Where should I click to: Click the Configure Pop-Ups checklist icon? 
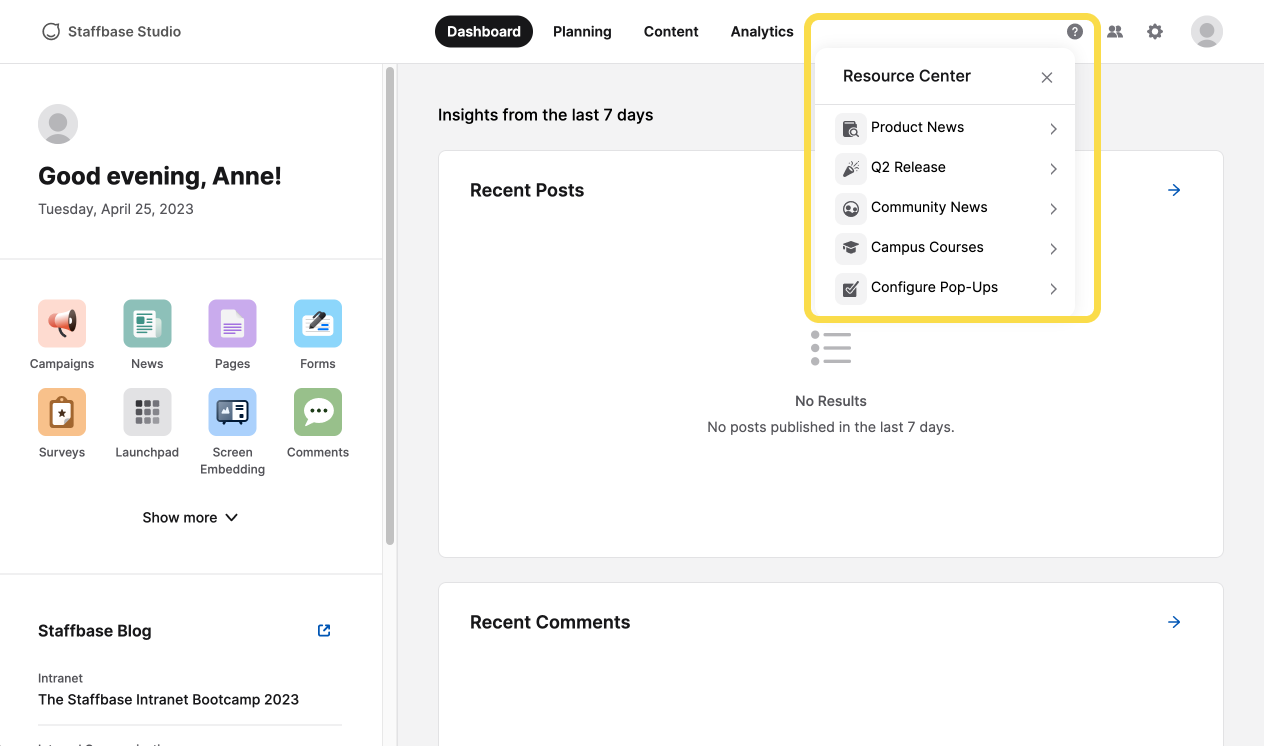click(851, 288)
